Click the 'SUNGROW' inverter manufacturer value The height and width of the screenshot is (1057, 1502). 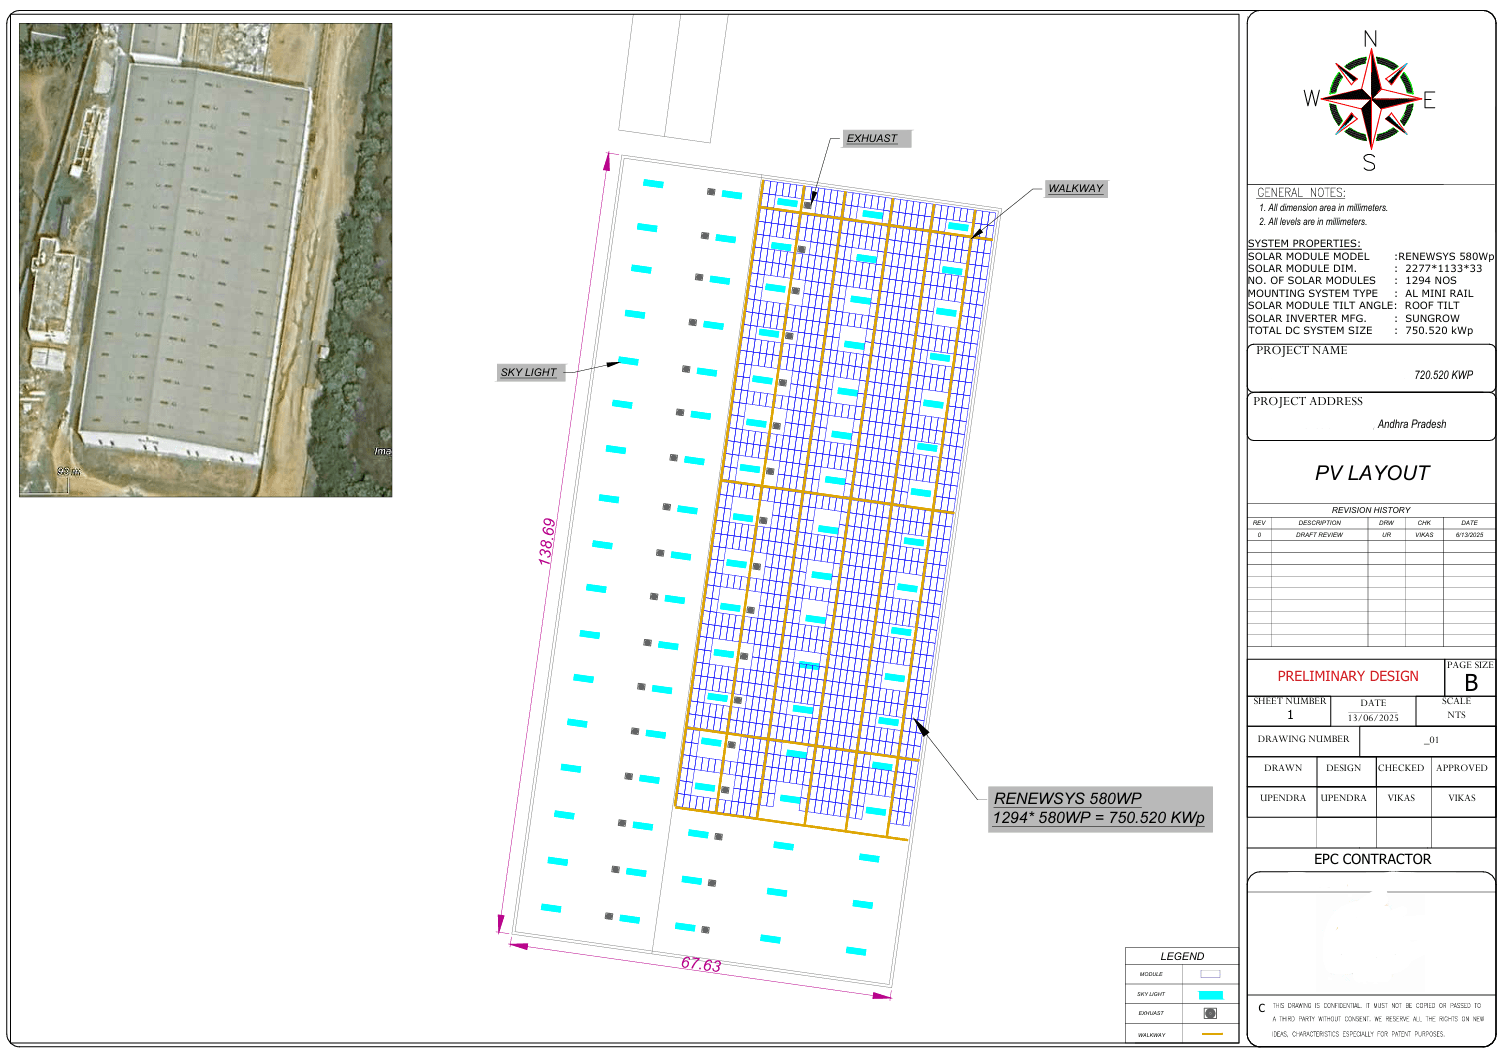pyautogui.click(x=1432, y=318)
